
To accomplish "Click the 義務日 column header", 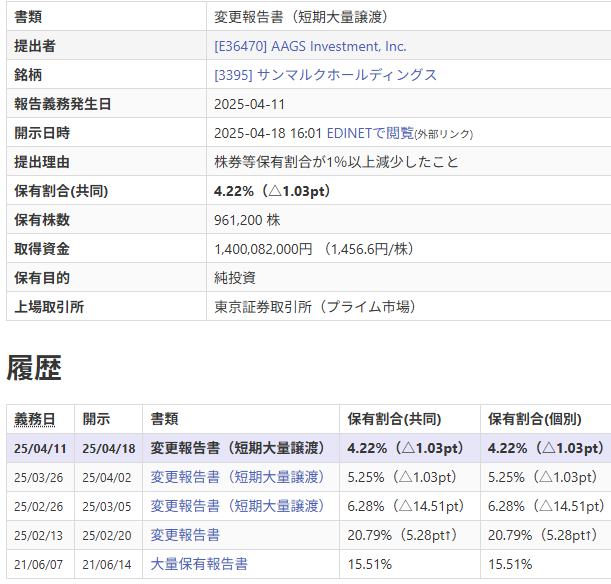I will coord(35,419).
